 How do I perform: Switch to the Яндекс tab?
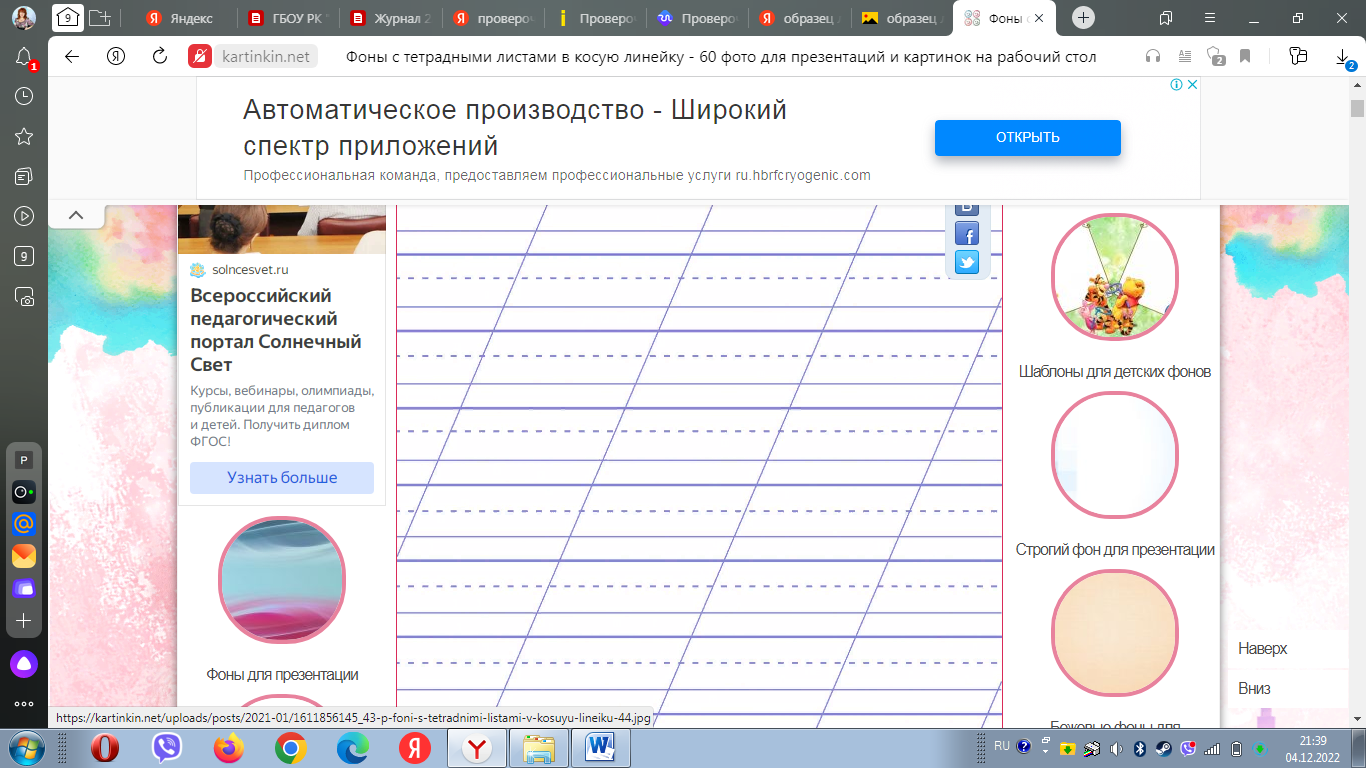[186, 18]
